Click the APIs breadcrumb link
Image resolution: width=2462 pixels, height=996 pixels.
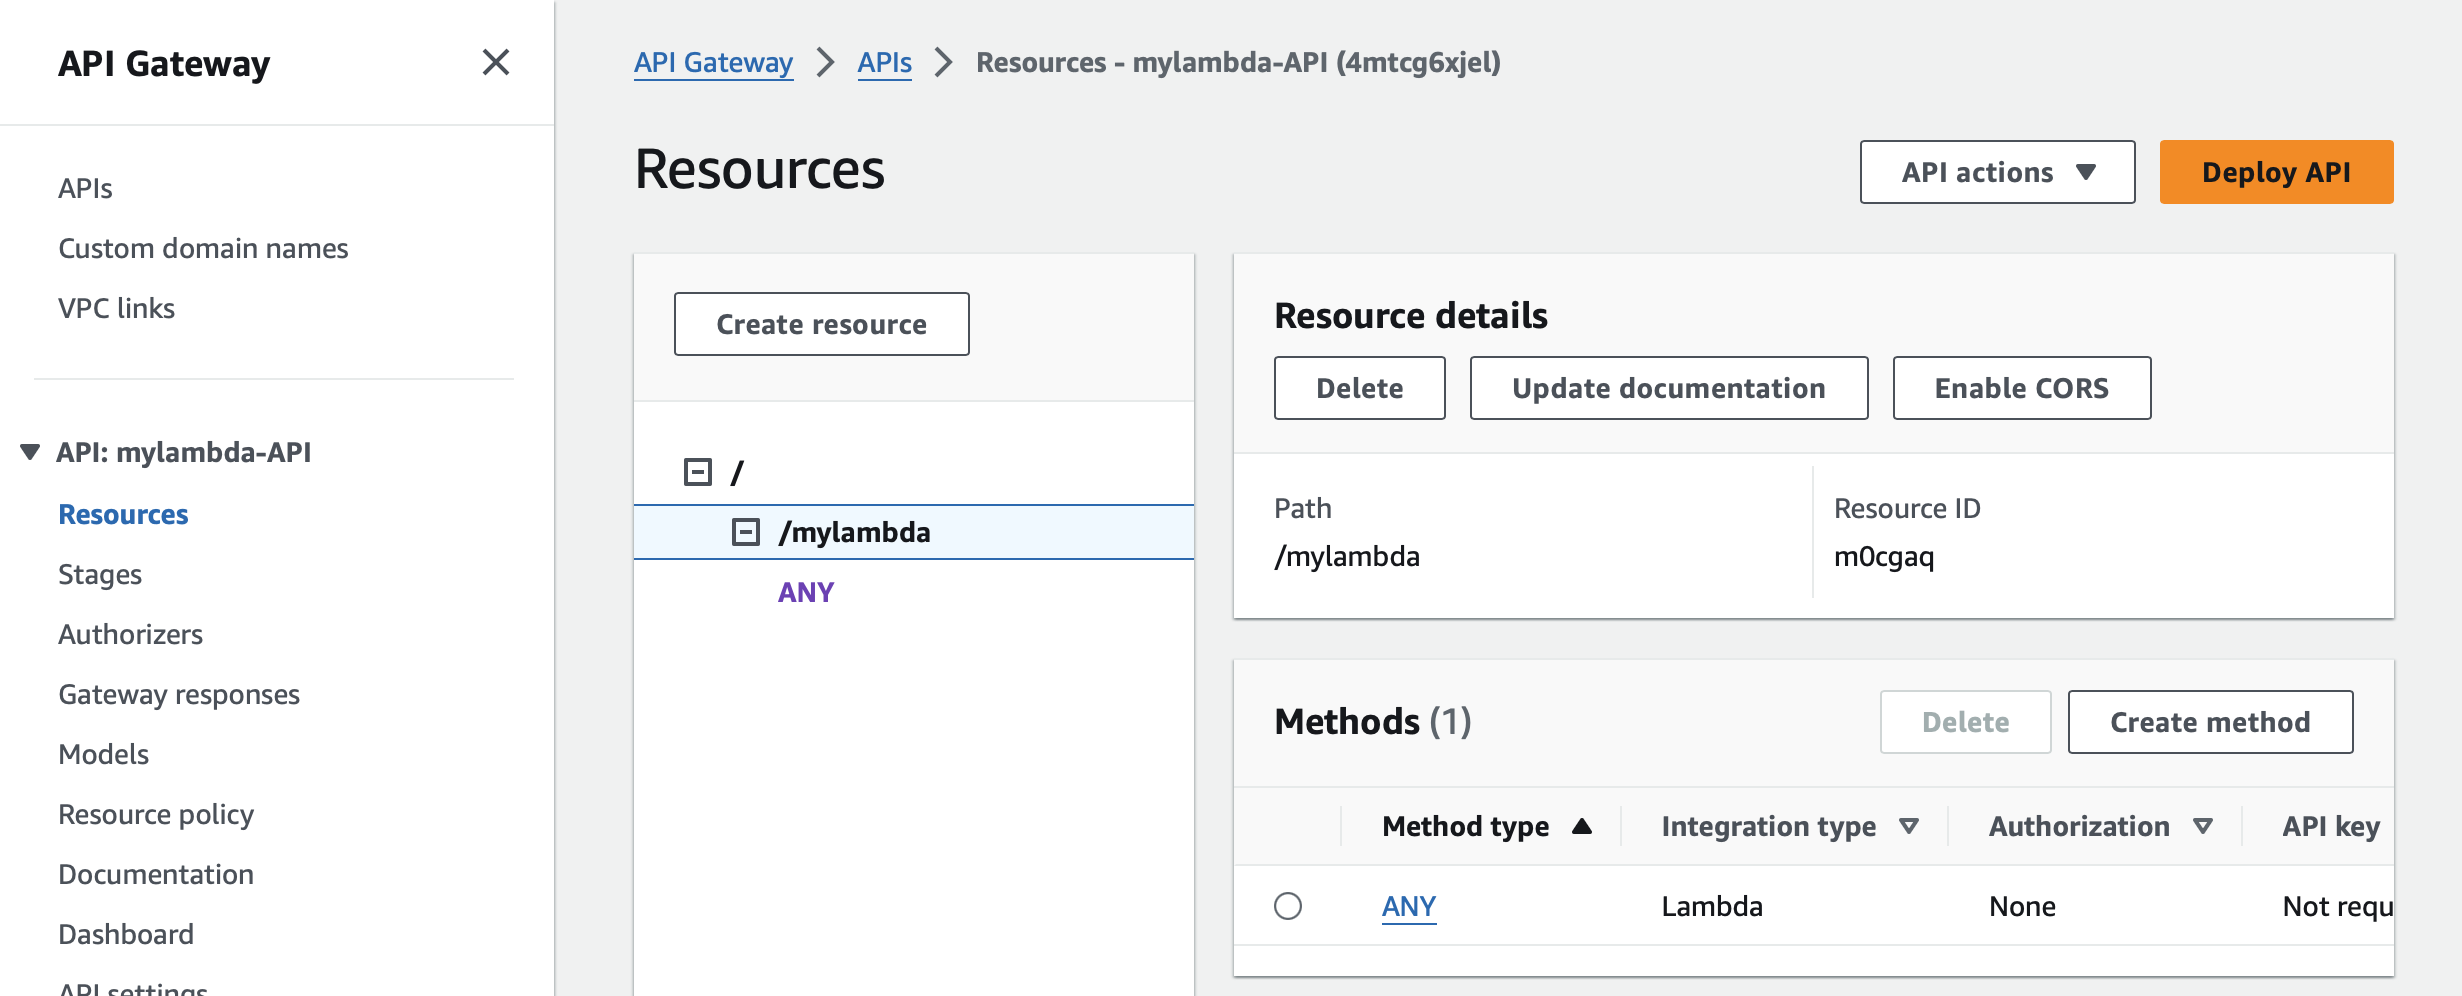pyautogui.click(x=884, y=62)
